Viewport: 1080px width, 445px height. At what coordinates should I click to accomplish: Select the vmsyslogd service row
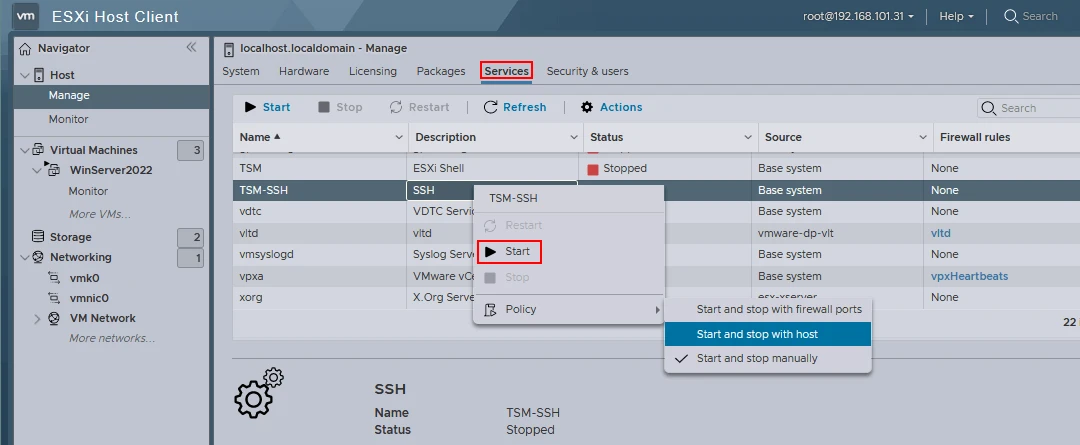click(656, 254)
